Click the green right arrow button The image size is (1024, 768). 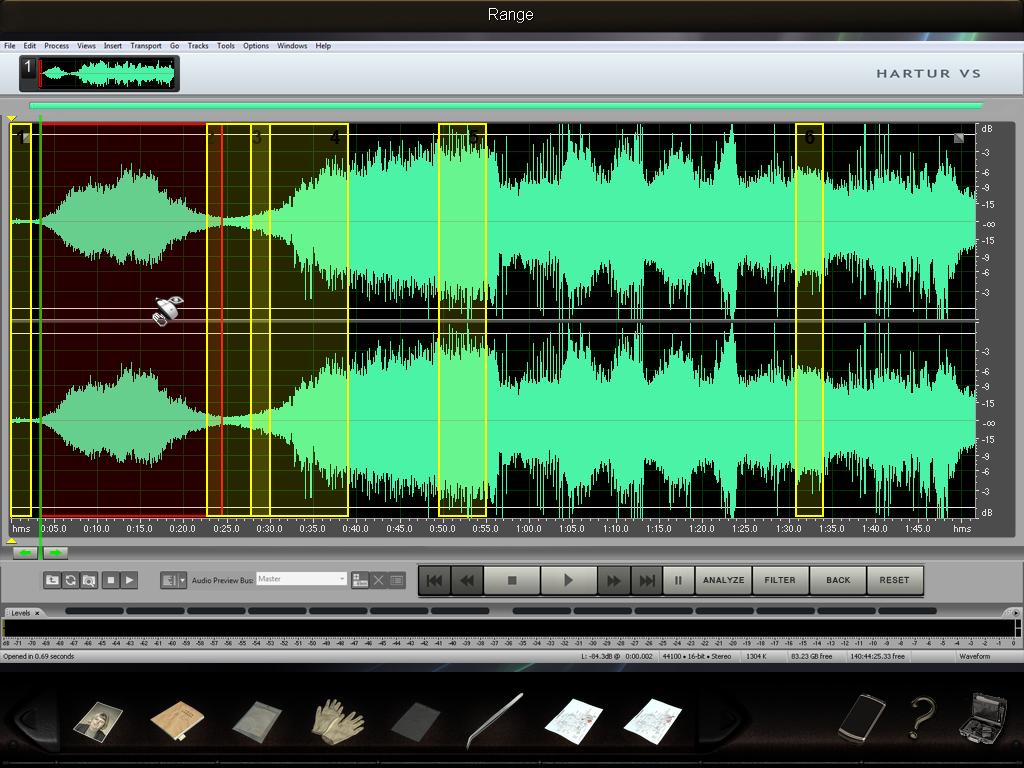tap(56, 553)
